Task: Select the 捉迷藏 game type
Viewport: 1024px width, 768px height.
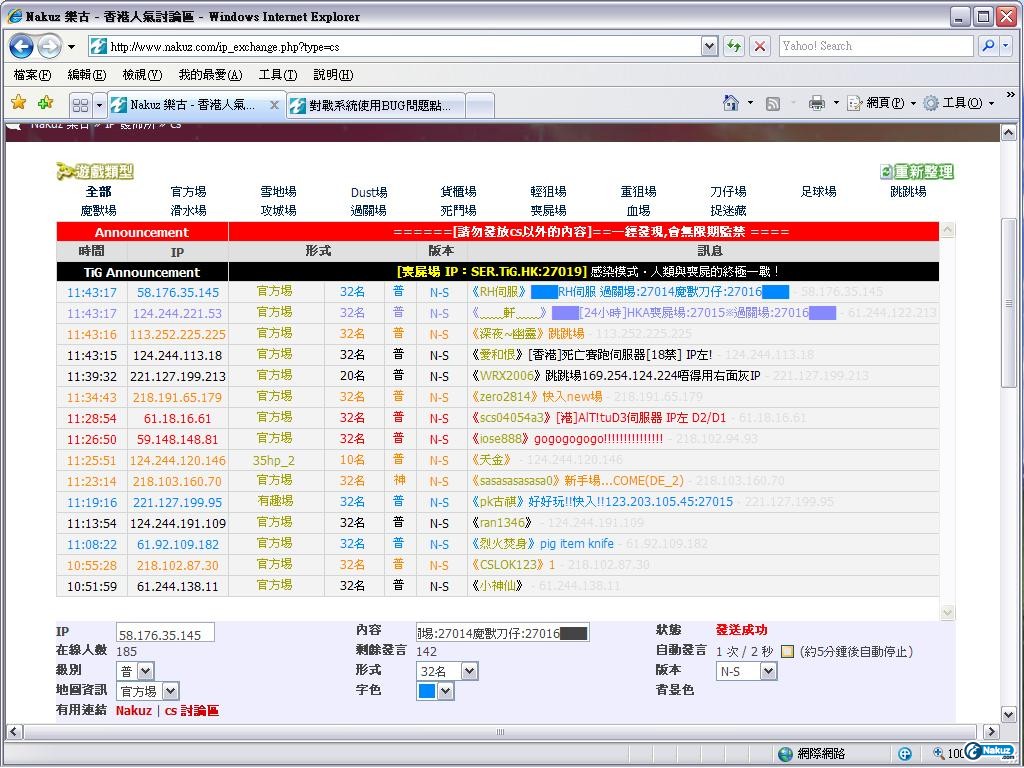Action: pos(728,210)
